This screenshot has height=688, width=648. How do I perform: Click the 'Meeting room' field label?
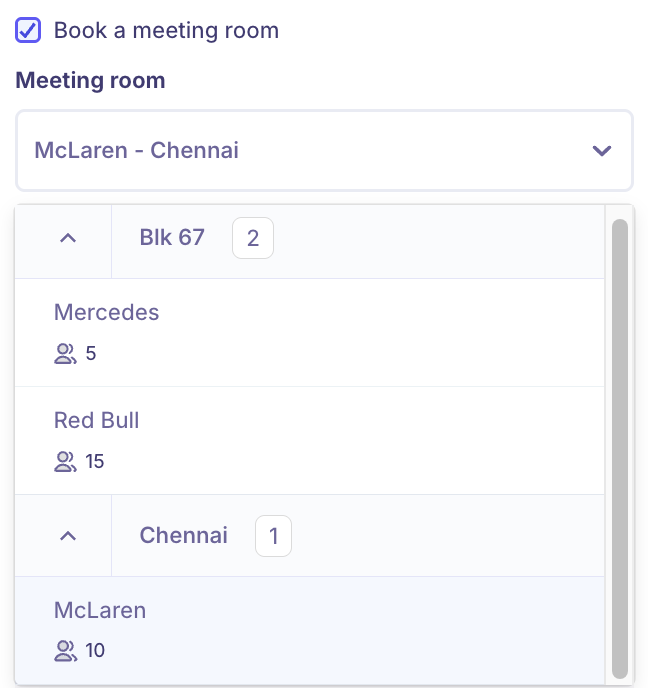tap(90, 81)
